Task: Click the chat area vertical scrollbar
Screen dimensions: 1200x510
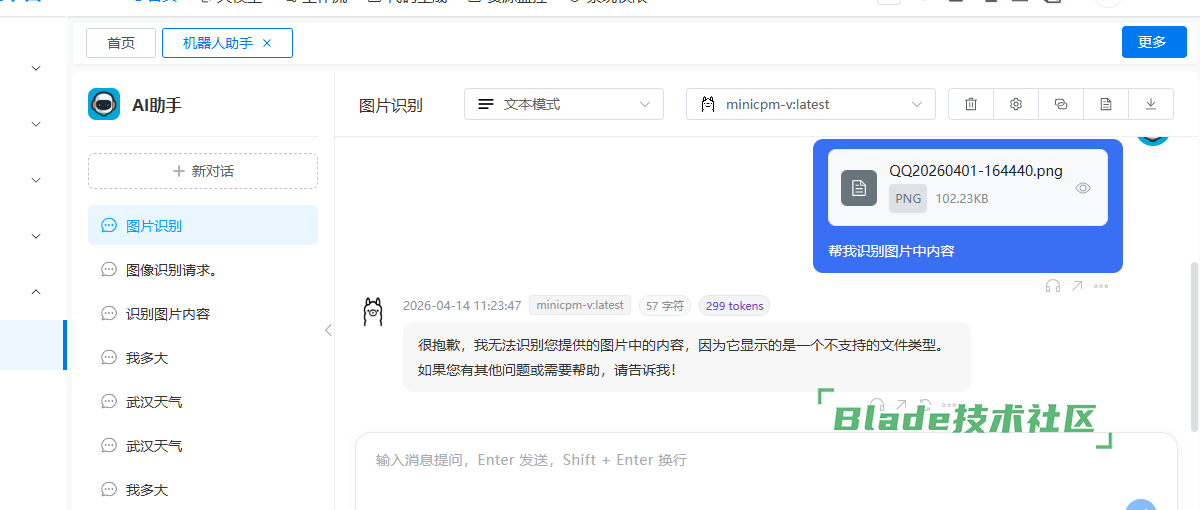Action: click(x=1192, y=345)
